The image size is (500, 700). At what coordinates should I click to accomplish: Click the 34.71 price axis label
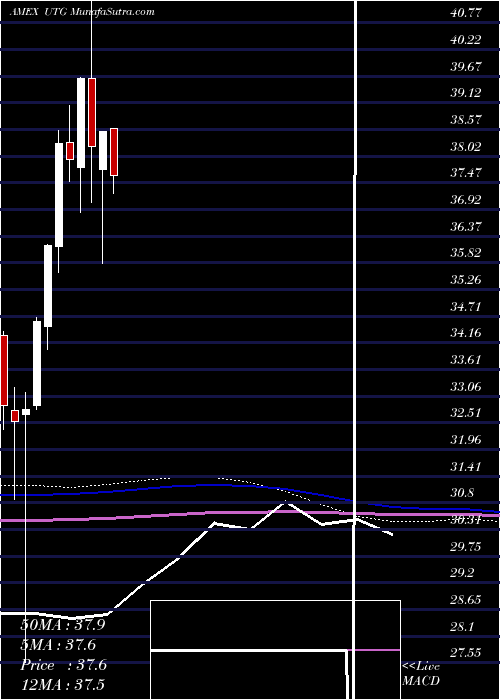pyautogui.click(x=466, y=306)
